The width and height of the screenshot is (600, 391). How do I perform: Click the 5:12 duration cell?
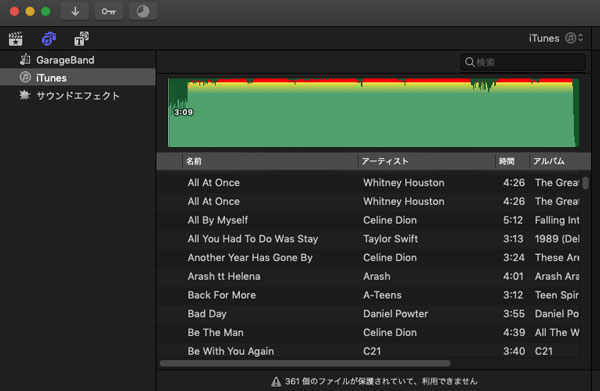pos(513,220)
